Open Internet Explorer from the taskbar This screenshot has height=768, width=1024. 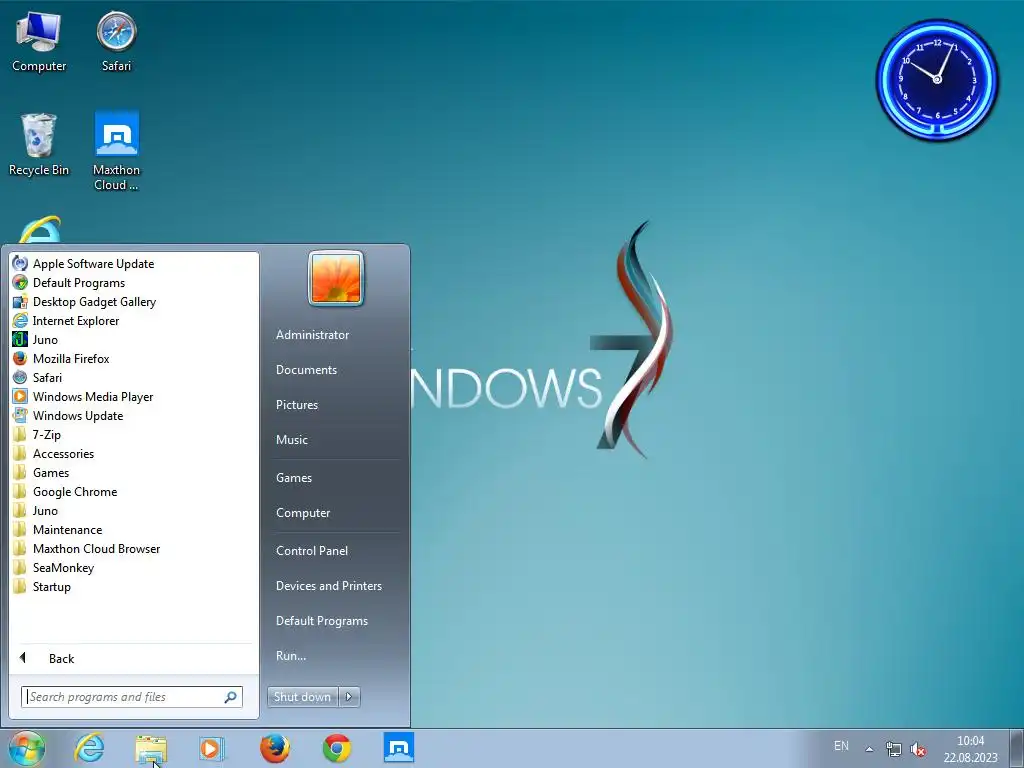point(89,748)
